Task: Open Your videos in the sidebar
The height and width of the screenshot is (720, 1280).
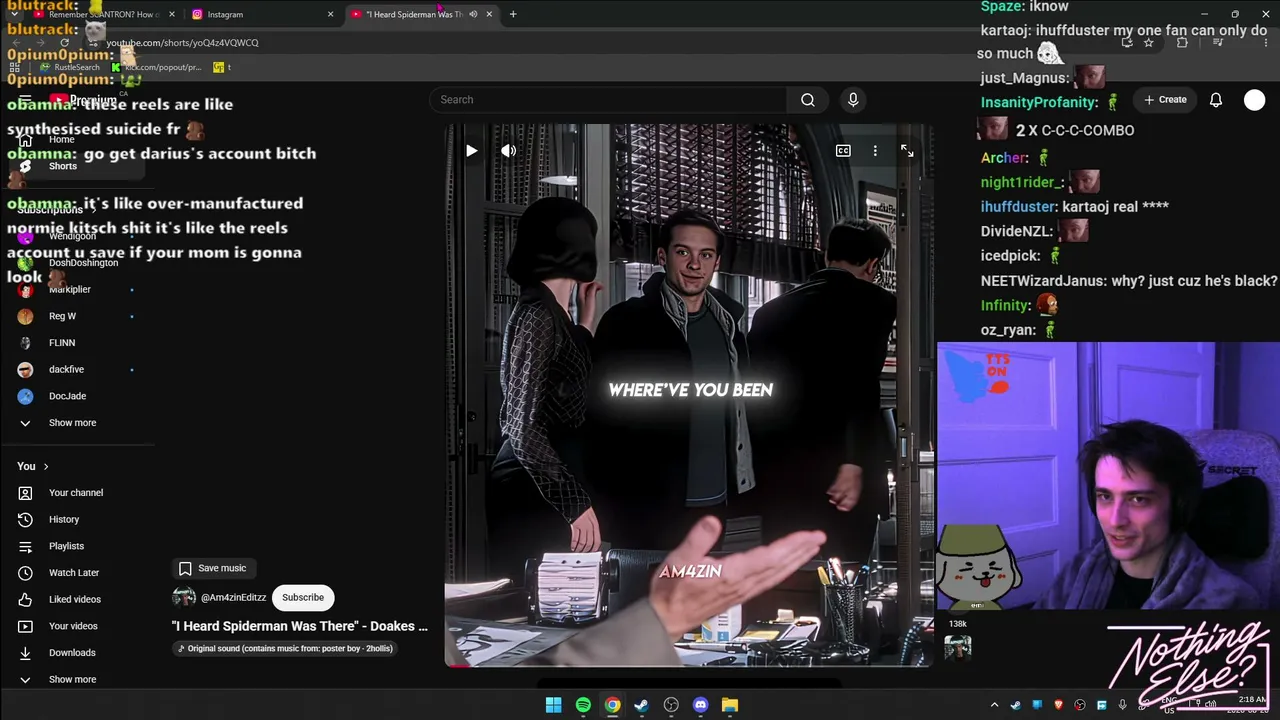Action: 77,626
